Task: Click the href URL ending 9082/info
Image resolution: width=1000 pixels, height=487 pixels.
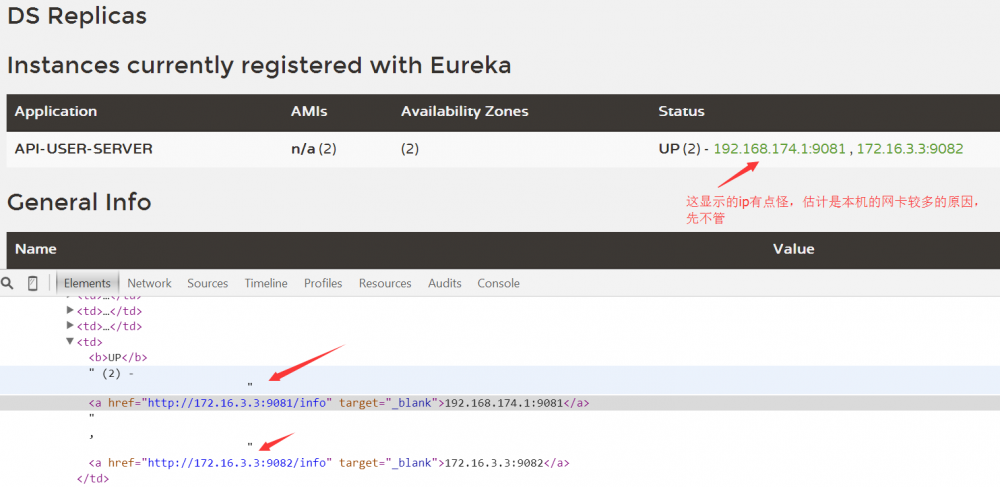Action: [x=238, y=463]
